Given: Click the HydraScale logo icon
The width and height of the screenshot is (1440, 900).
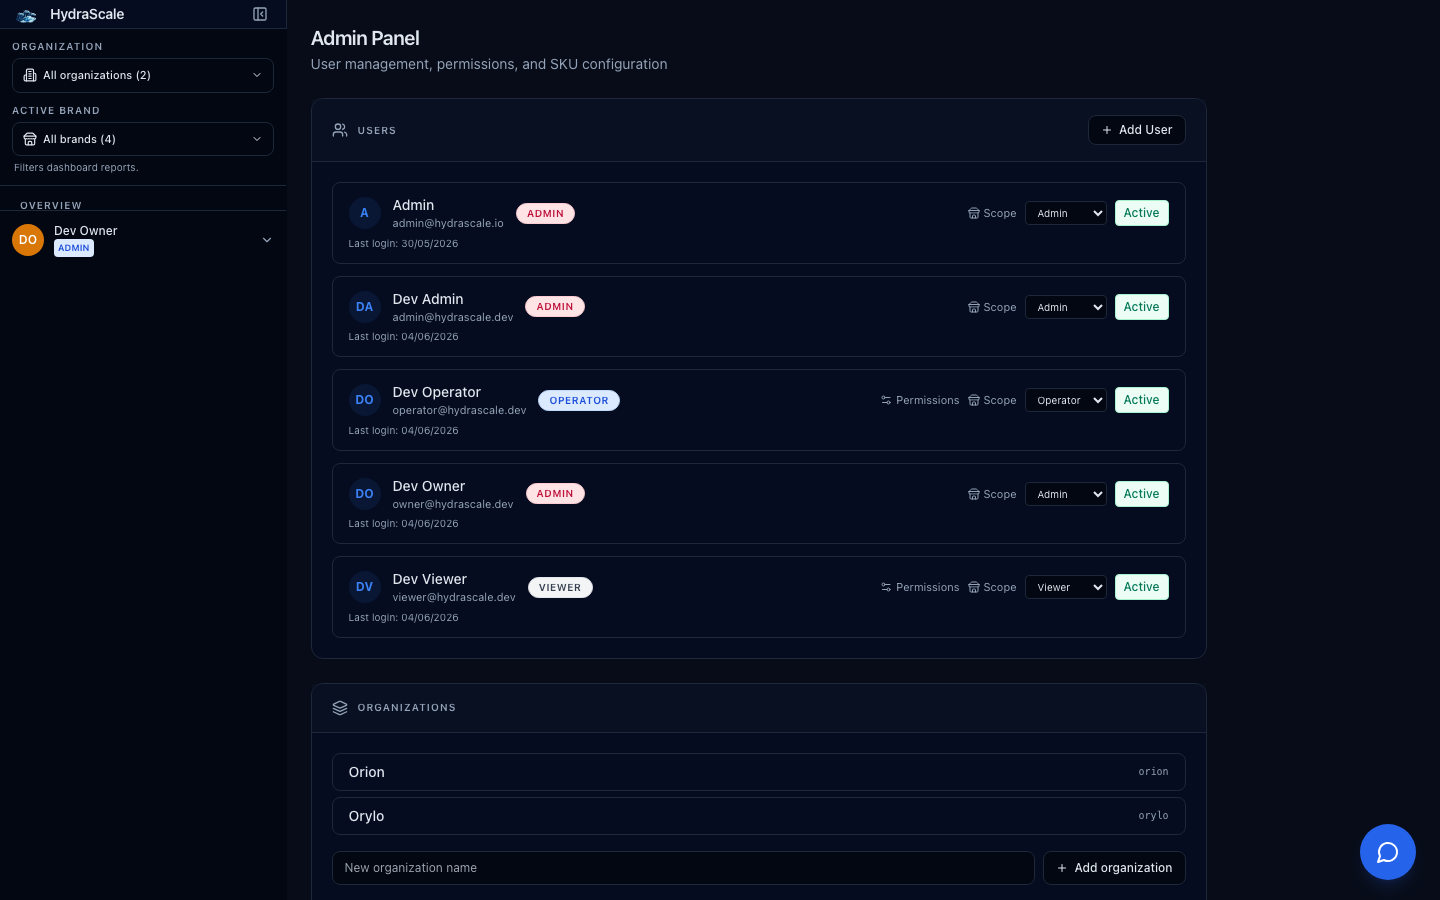Looking at the screenshot, I should point(27,15).
